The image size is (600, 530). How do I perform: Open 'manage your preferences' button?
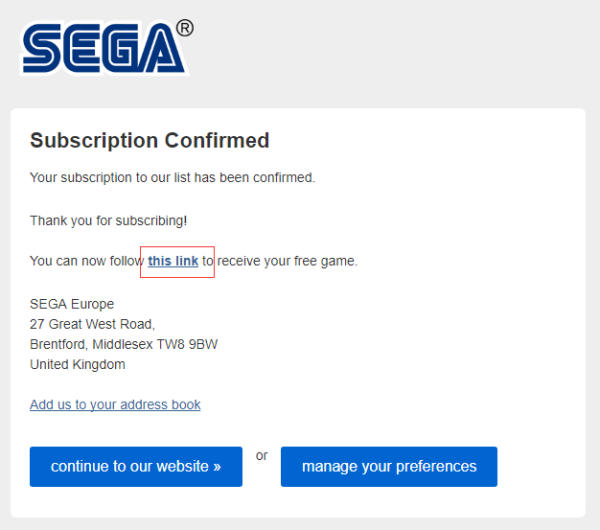(x=389, y=466)
